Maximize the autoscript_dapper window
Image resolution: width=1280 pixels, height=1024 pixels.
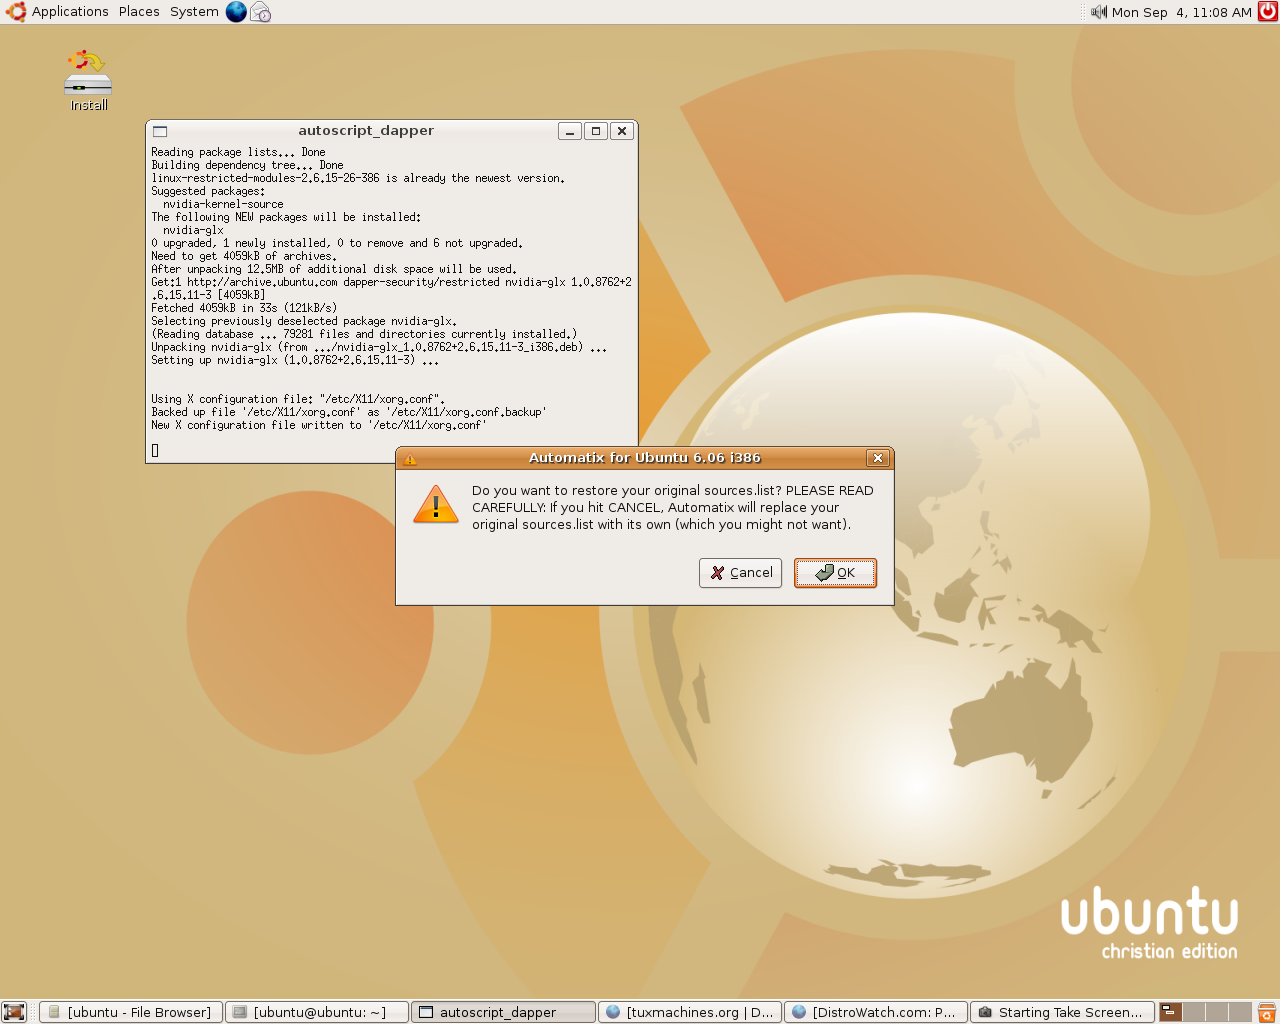(596, 131)
